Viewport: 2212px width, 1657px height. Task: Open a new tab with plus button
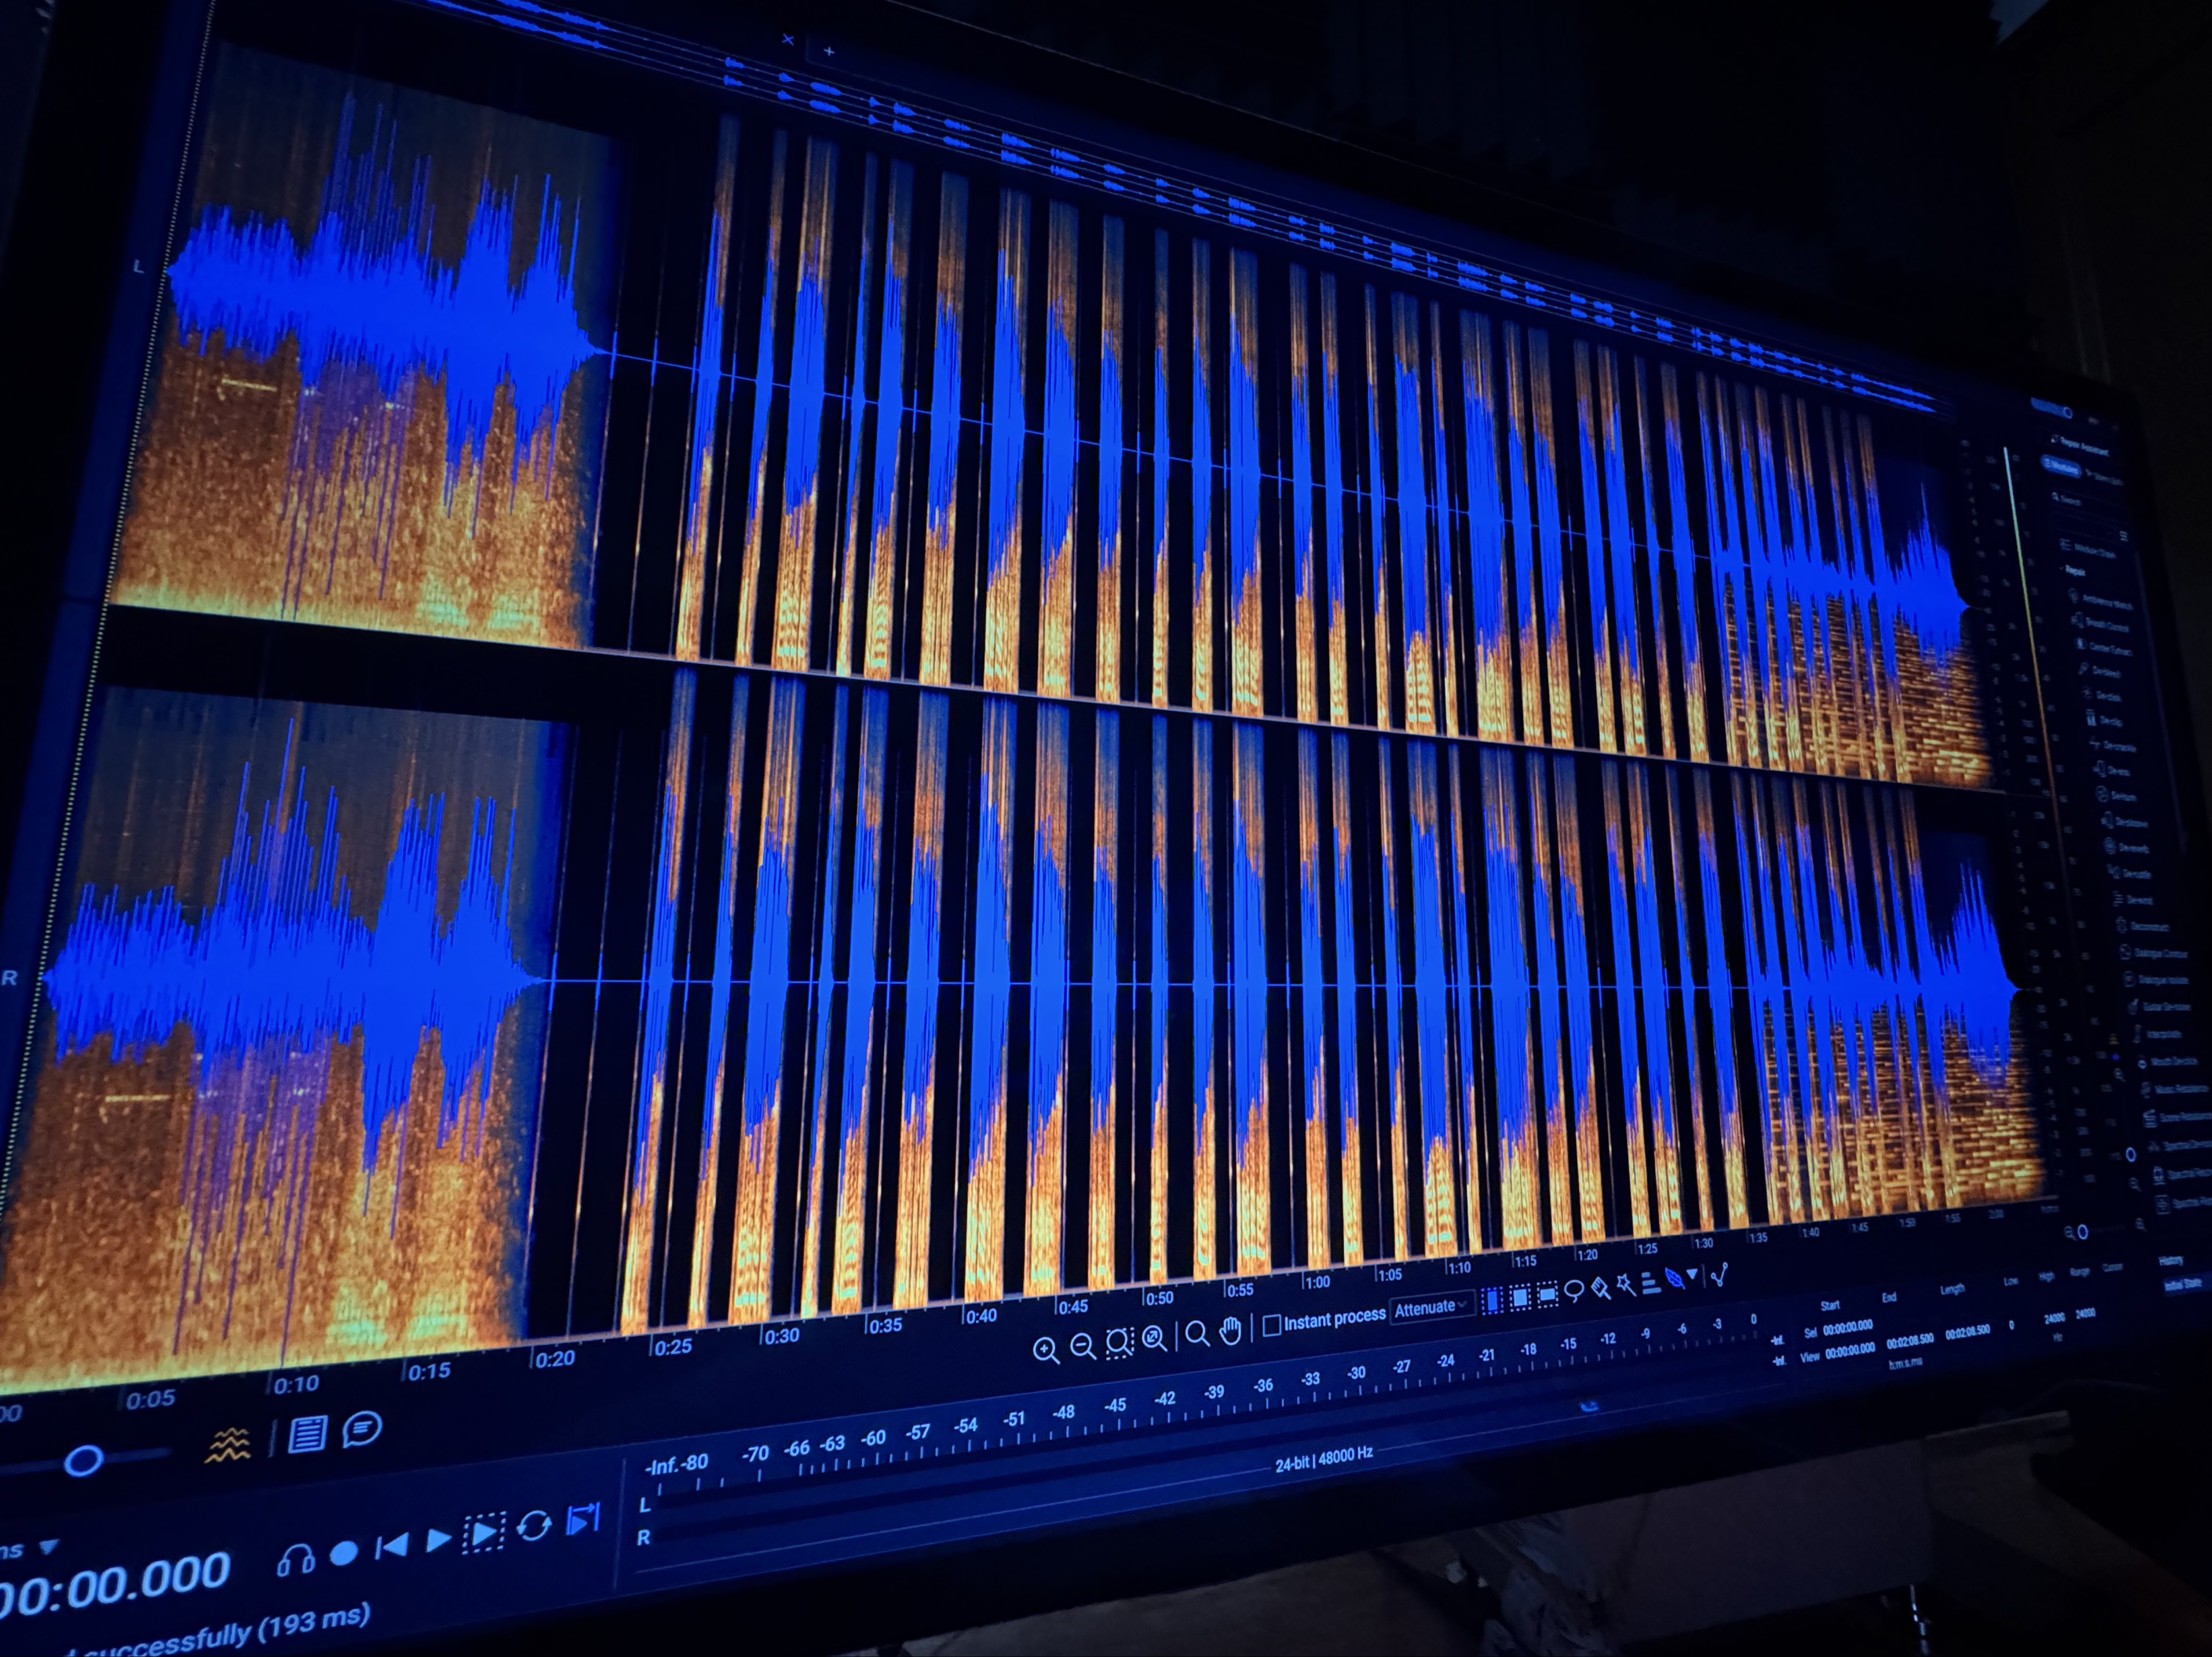coord(829,50)
